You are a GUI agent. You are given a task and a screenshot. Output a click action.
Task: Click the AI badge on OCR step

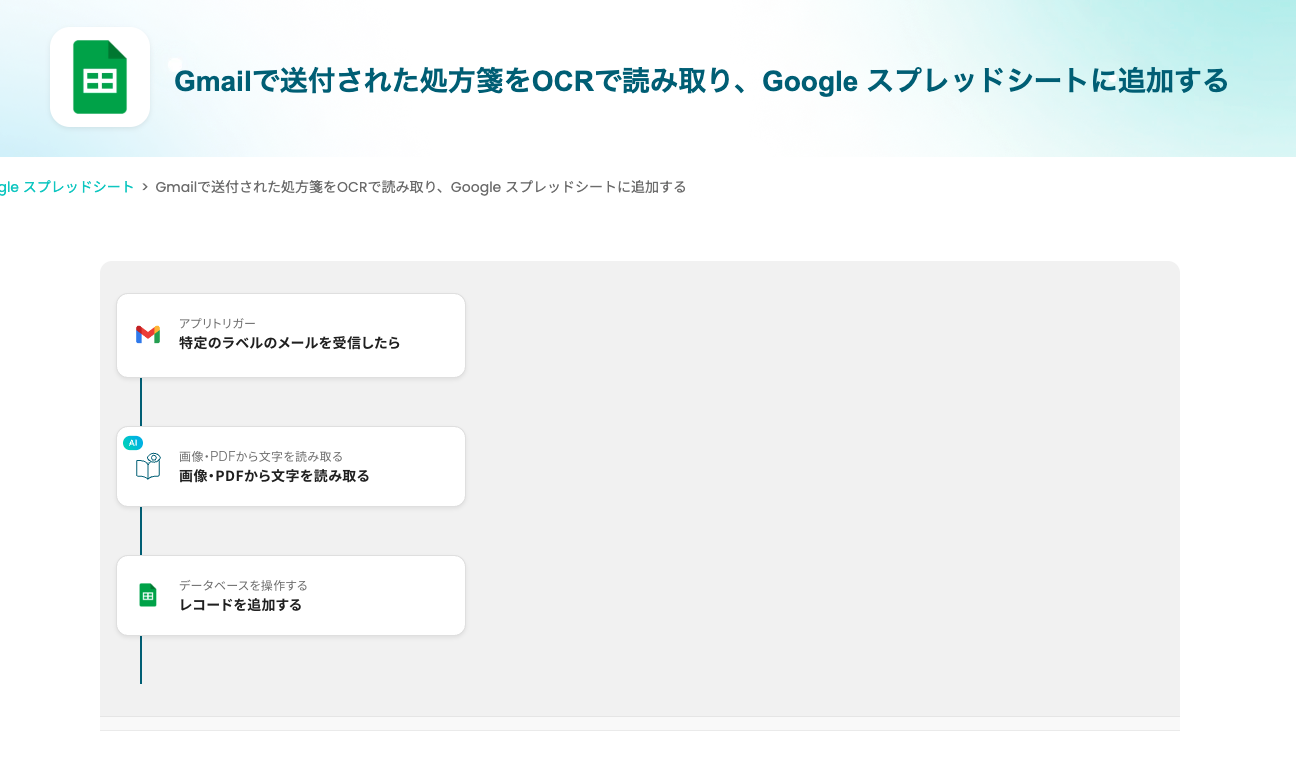point(133,442)
